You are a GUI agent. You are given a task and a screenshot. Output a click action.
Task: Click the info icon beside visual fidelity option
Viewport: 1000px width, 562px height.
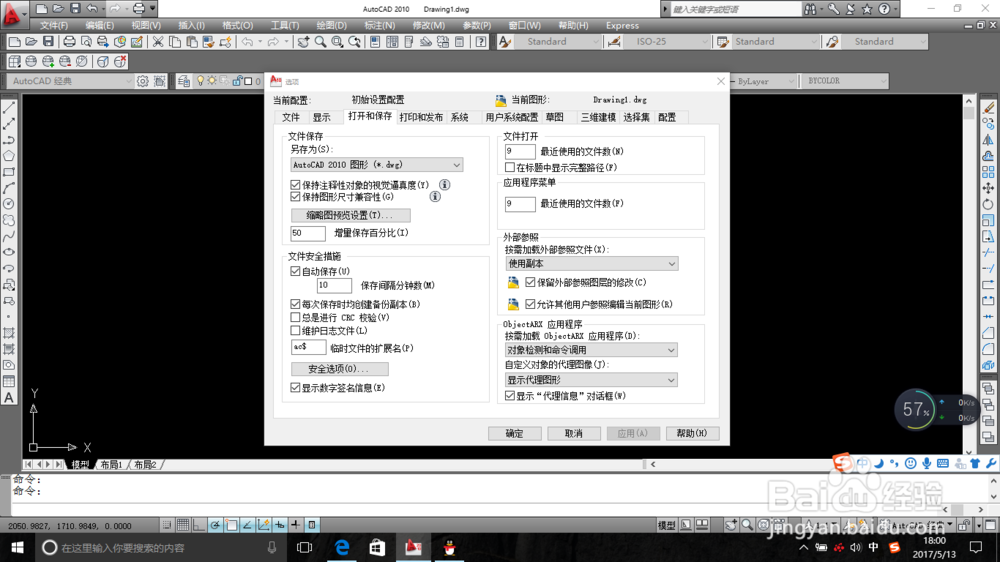click(x=445, y=184)
